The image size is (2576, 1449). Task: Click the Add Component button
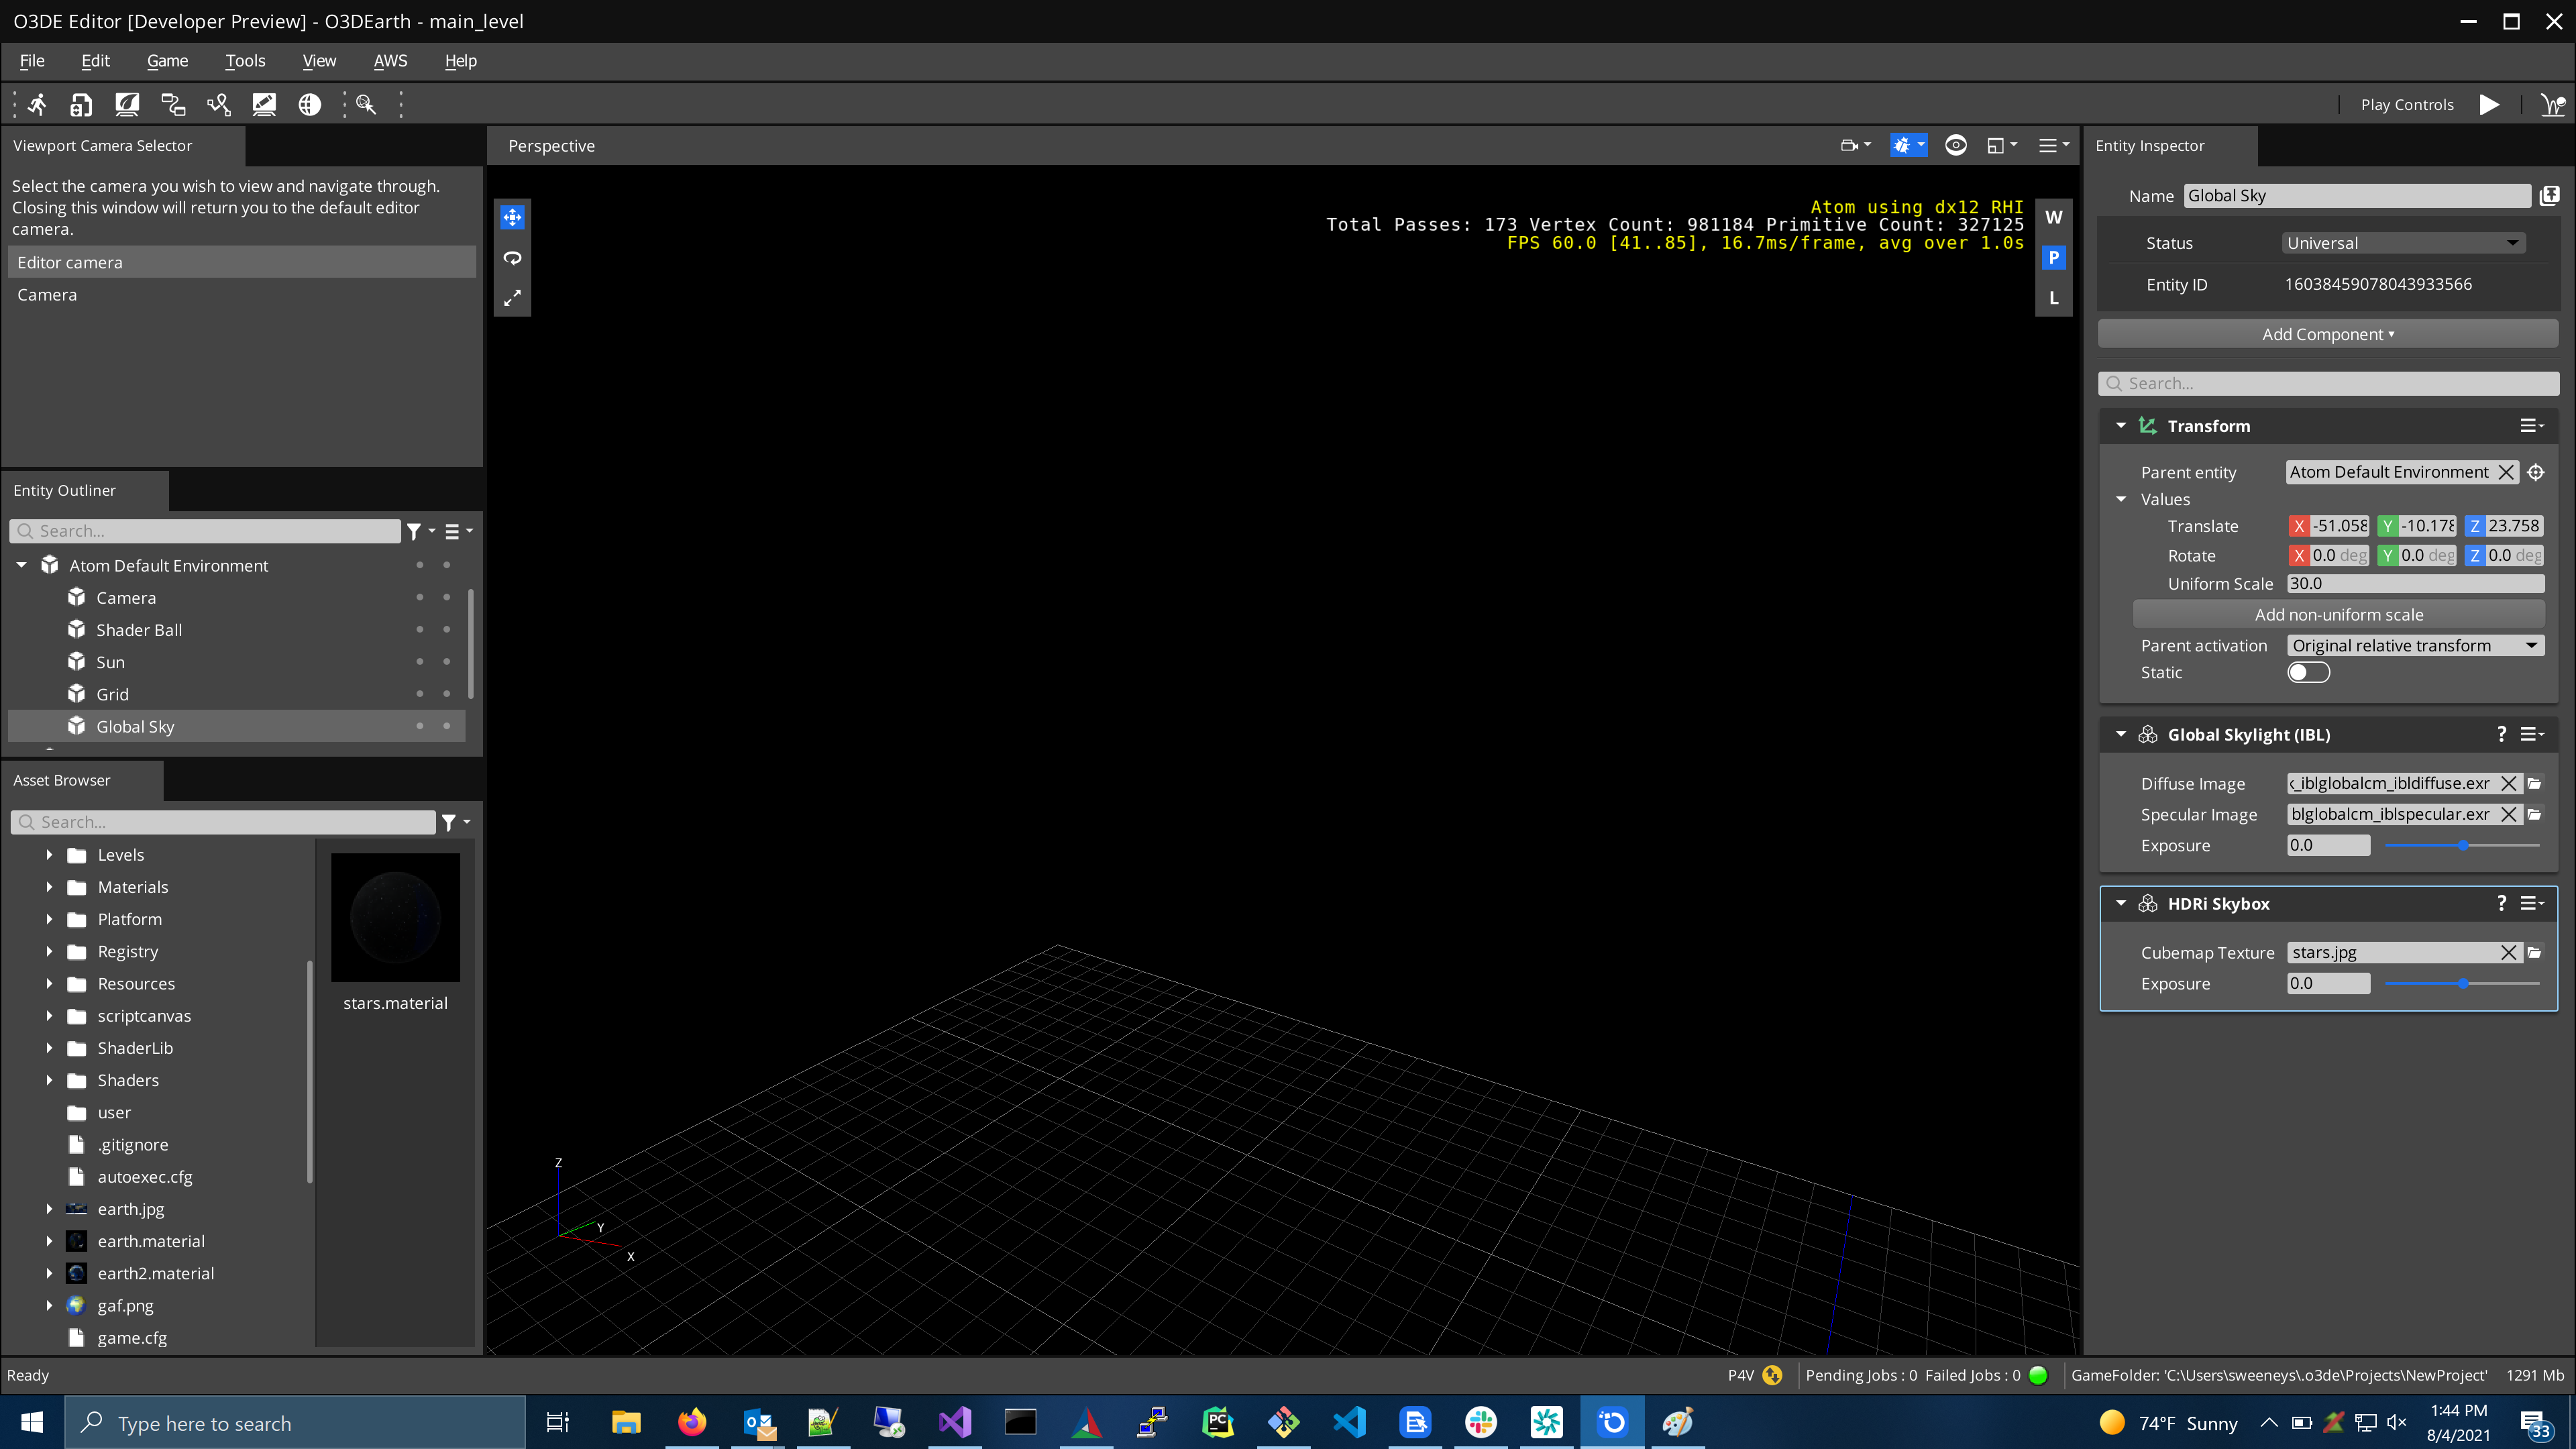pos(2328,333)
